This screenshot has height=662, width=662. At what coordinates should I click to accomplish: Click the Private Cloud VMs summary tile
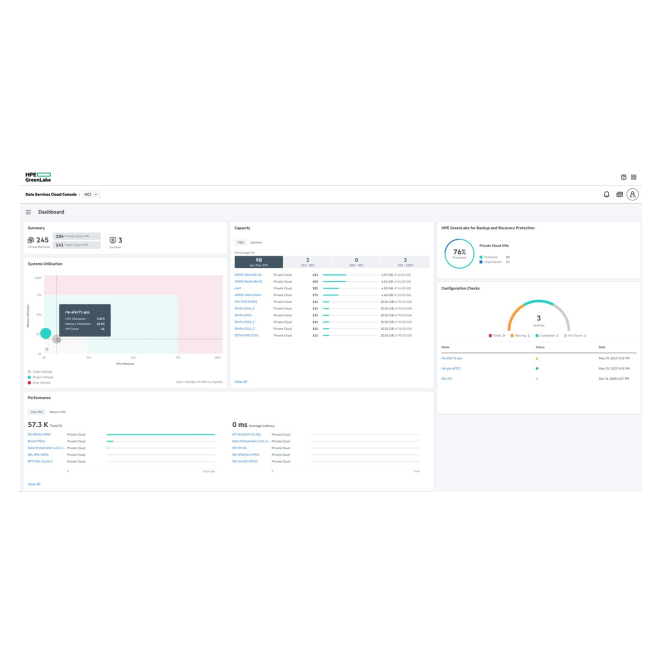[x=77, y=236]
